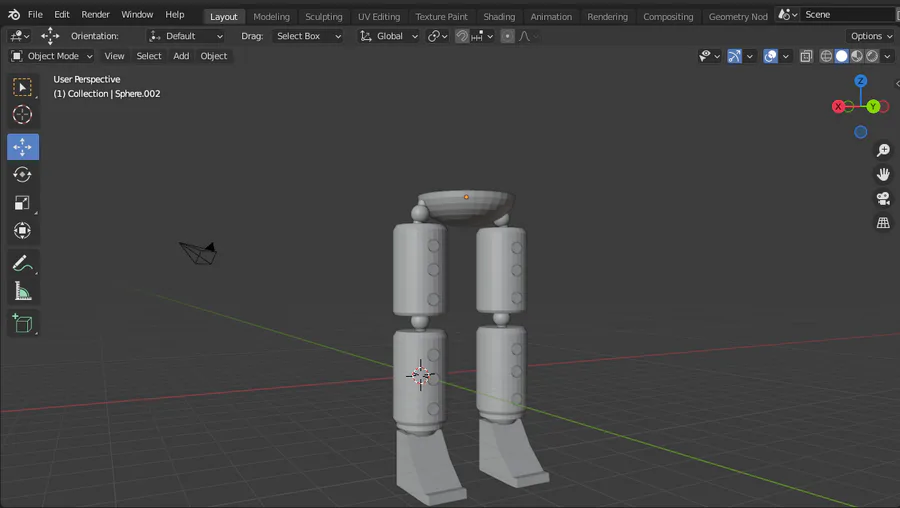Open Global transform orientation dropdown
The height and width of the screenshot is (508, 900).
(388, 36)
